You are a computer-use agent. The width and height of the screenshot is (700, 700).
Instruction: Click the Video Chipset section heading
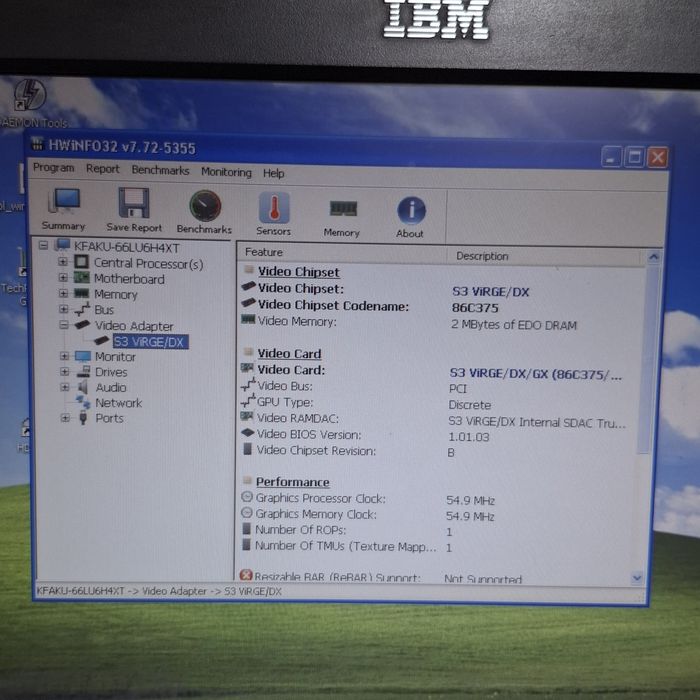[x=299, y=272]
